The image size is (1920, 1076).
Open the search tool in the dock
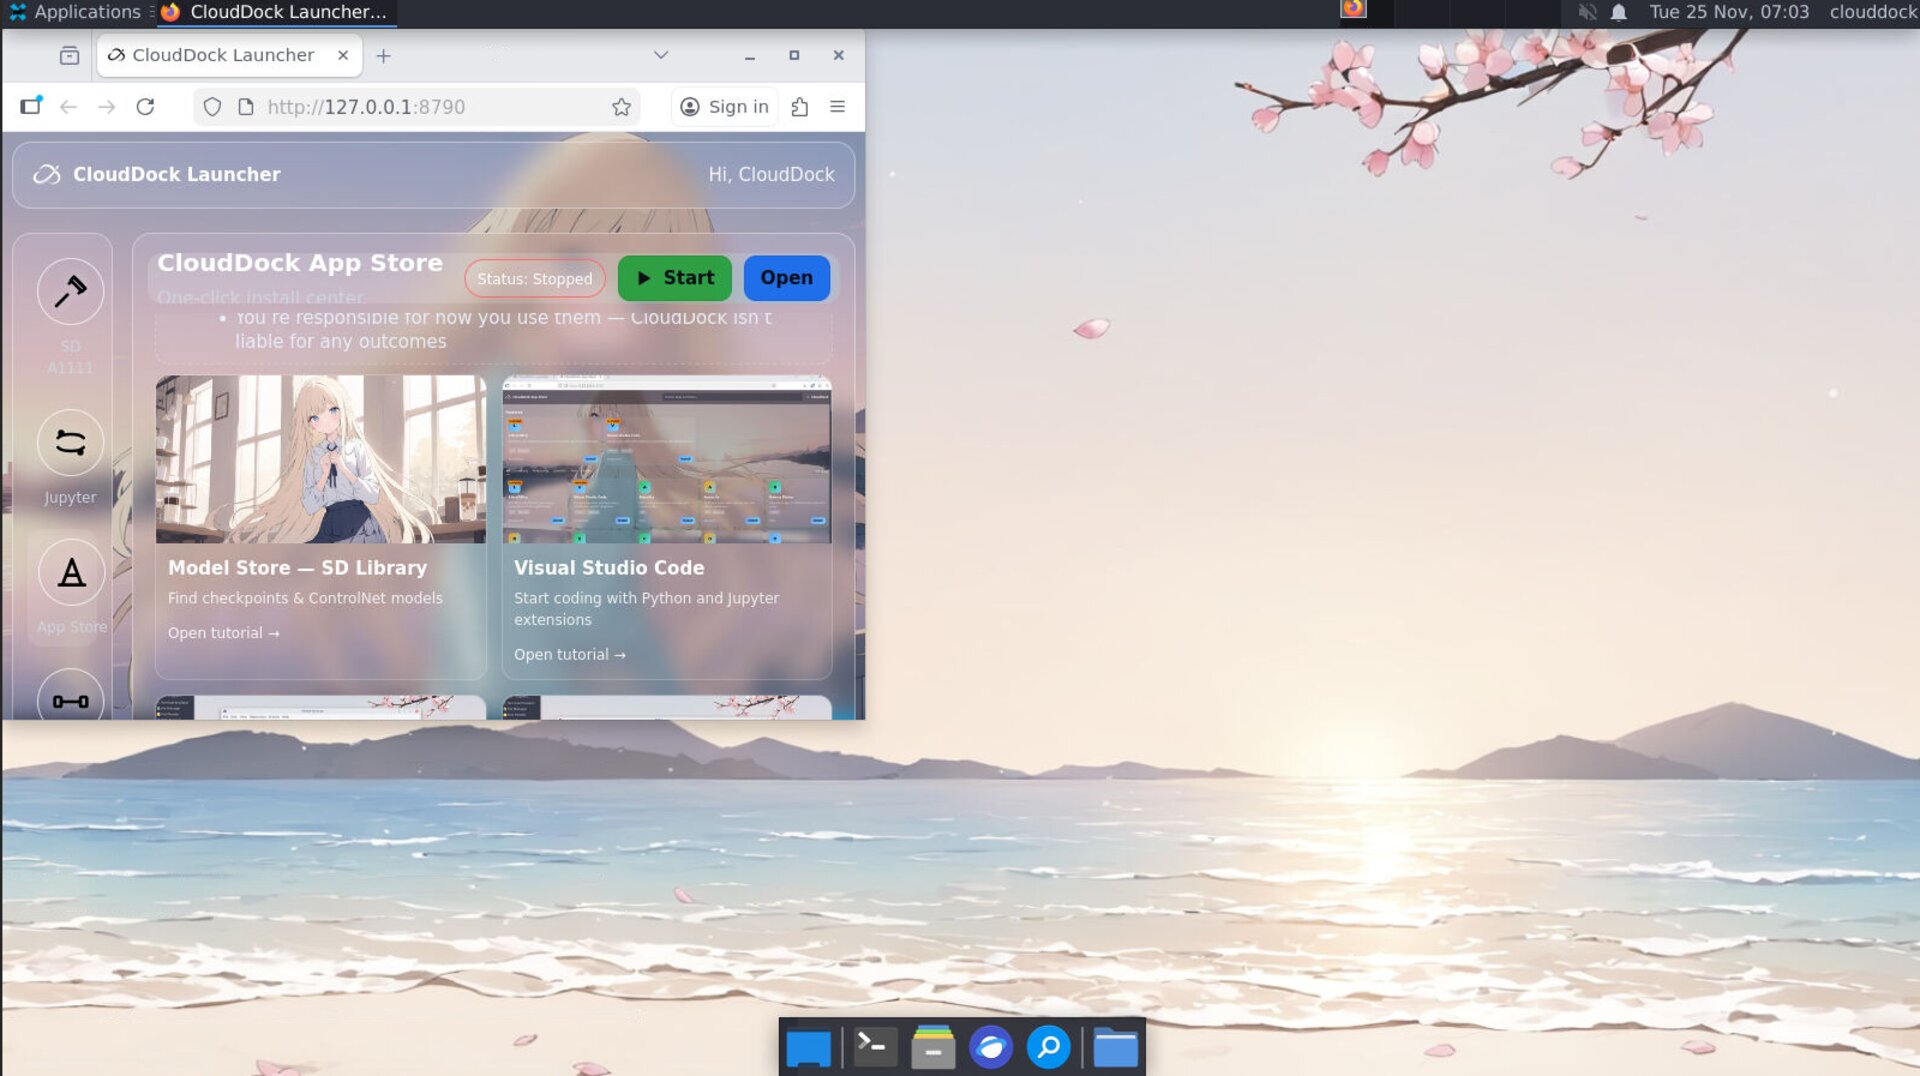coord(1049,1047)
